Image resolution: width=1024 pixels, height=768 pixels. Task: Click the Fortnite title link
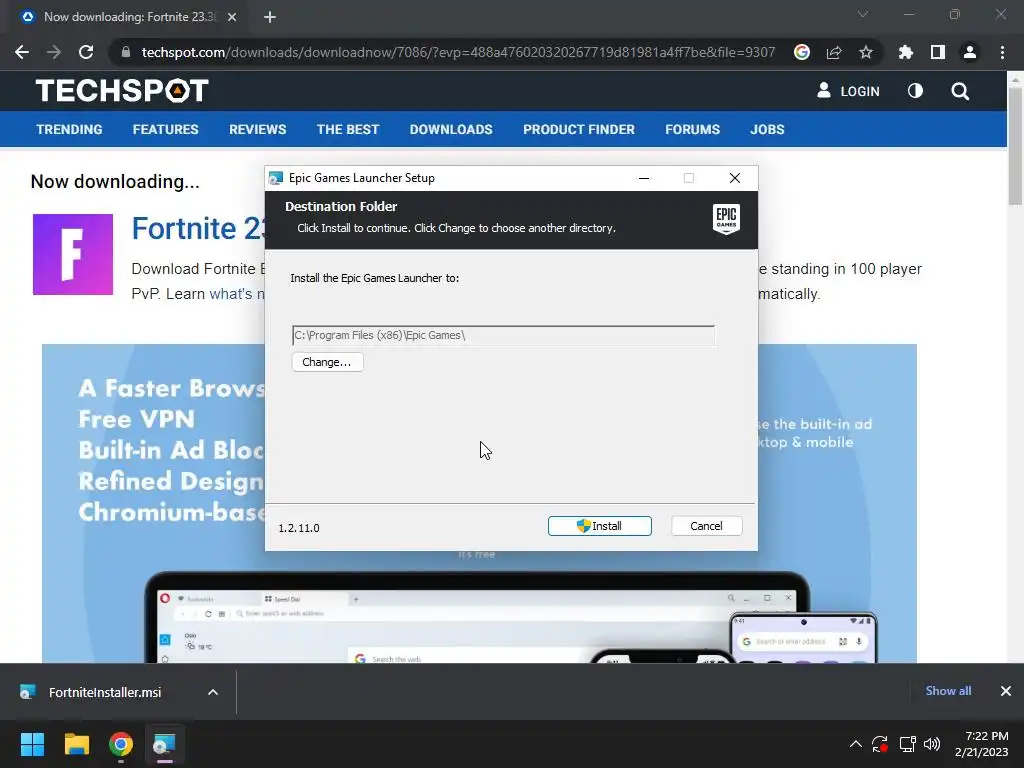tap(197, 229)
